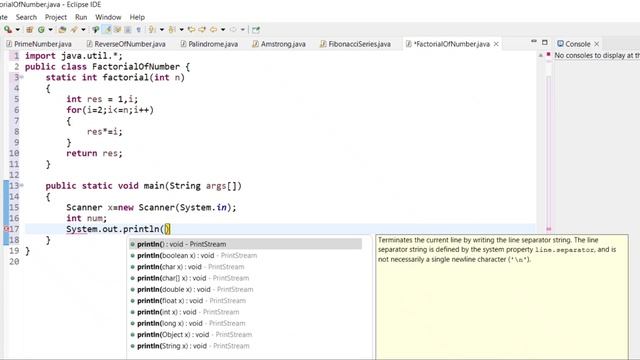Image resolution: width=640 pixels, height=360 pixels.
Task: Toggle the Java editor breadcrumb
Action: (x=96, y=29)
